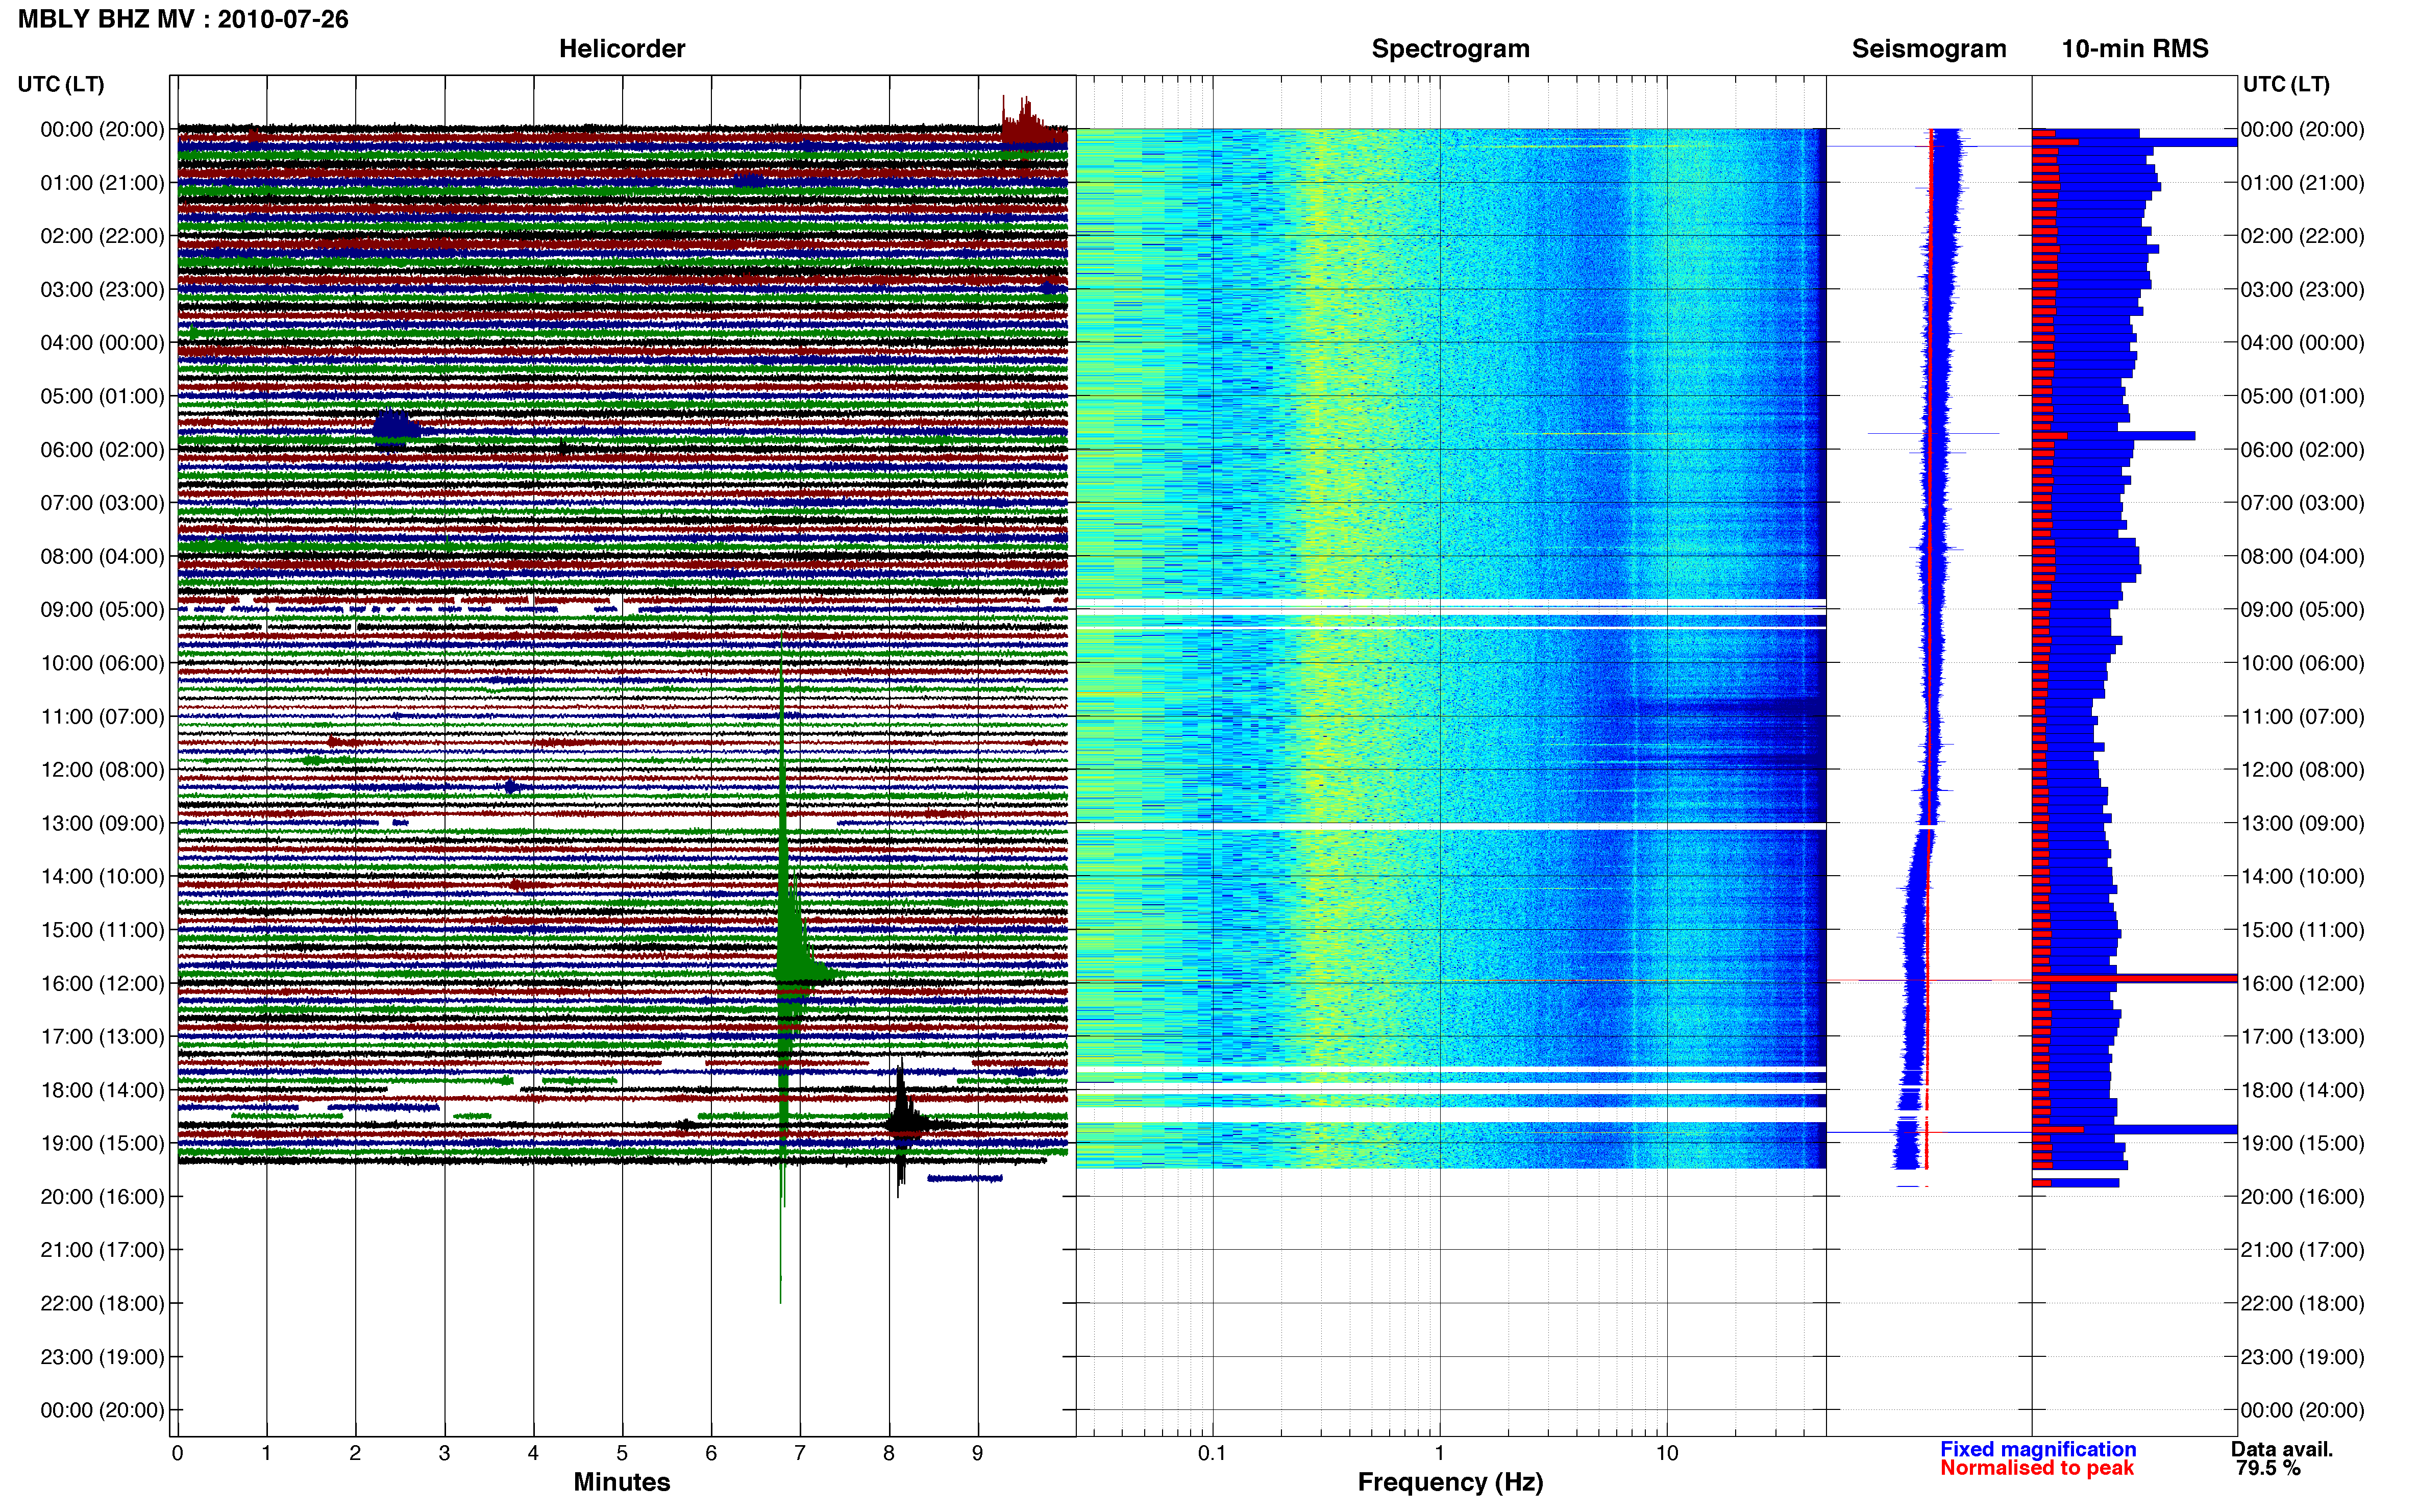Click '05:00 (01:00)' on the left time axis

(x=102, y=396)
